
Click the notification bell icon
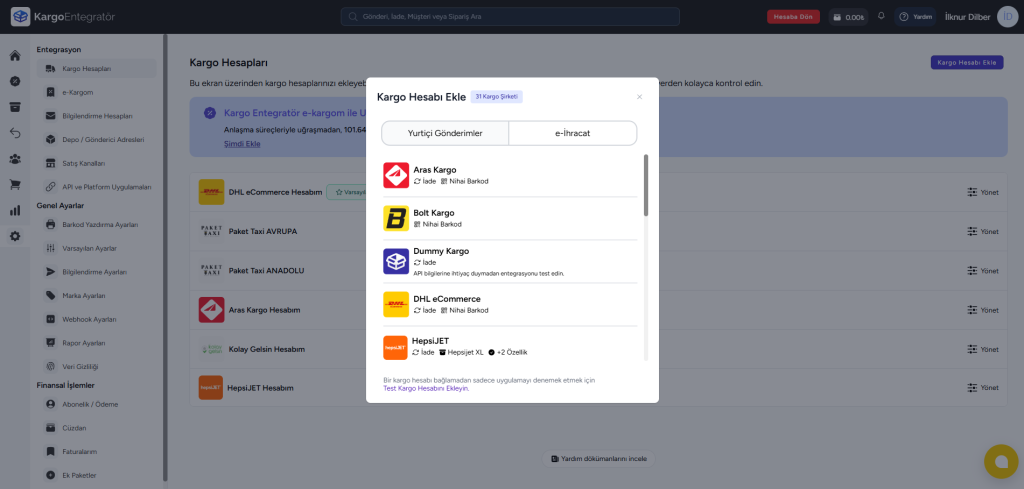881,16
